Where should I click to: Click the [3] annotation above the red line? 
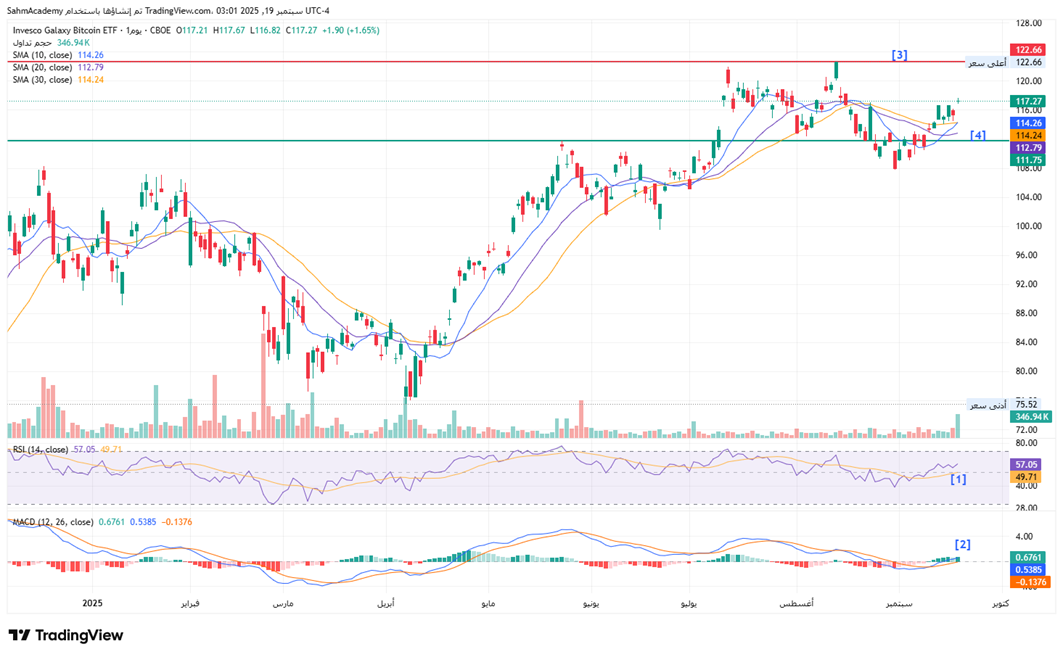[899, 55]
